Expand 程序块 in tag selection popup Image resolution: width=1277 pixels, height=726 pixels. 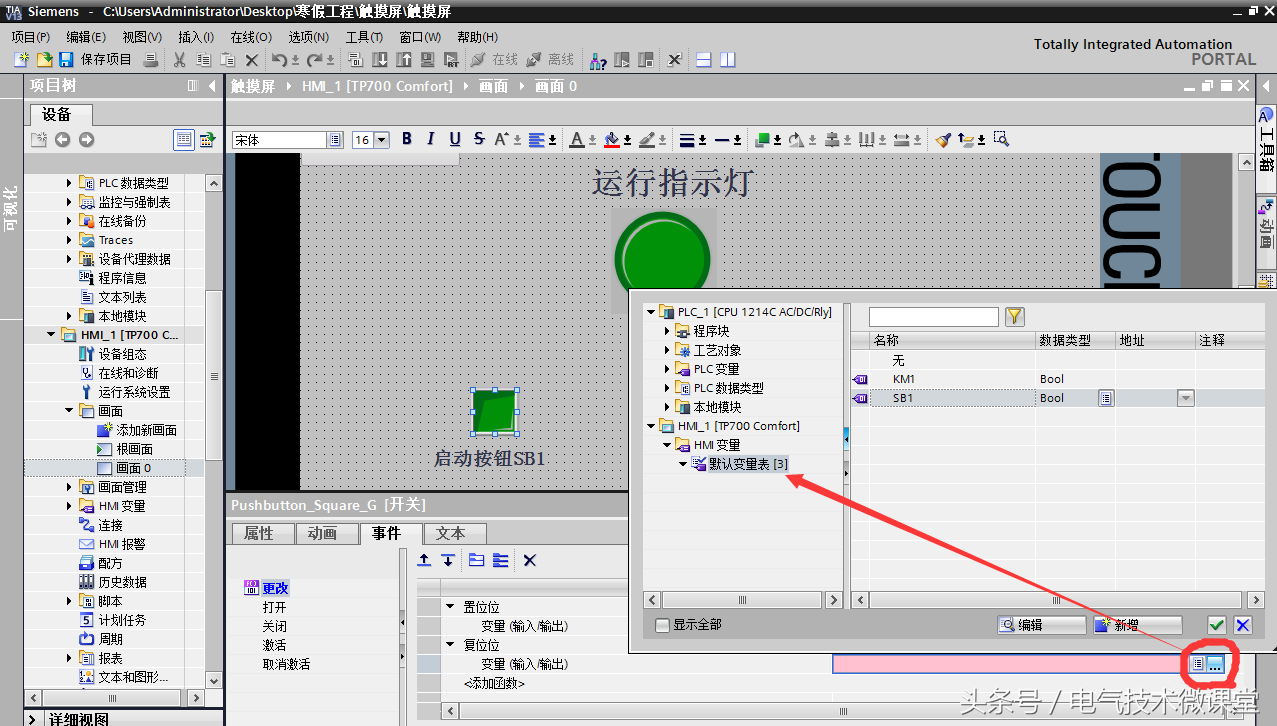[668, 331]
